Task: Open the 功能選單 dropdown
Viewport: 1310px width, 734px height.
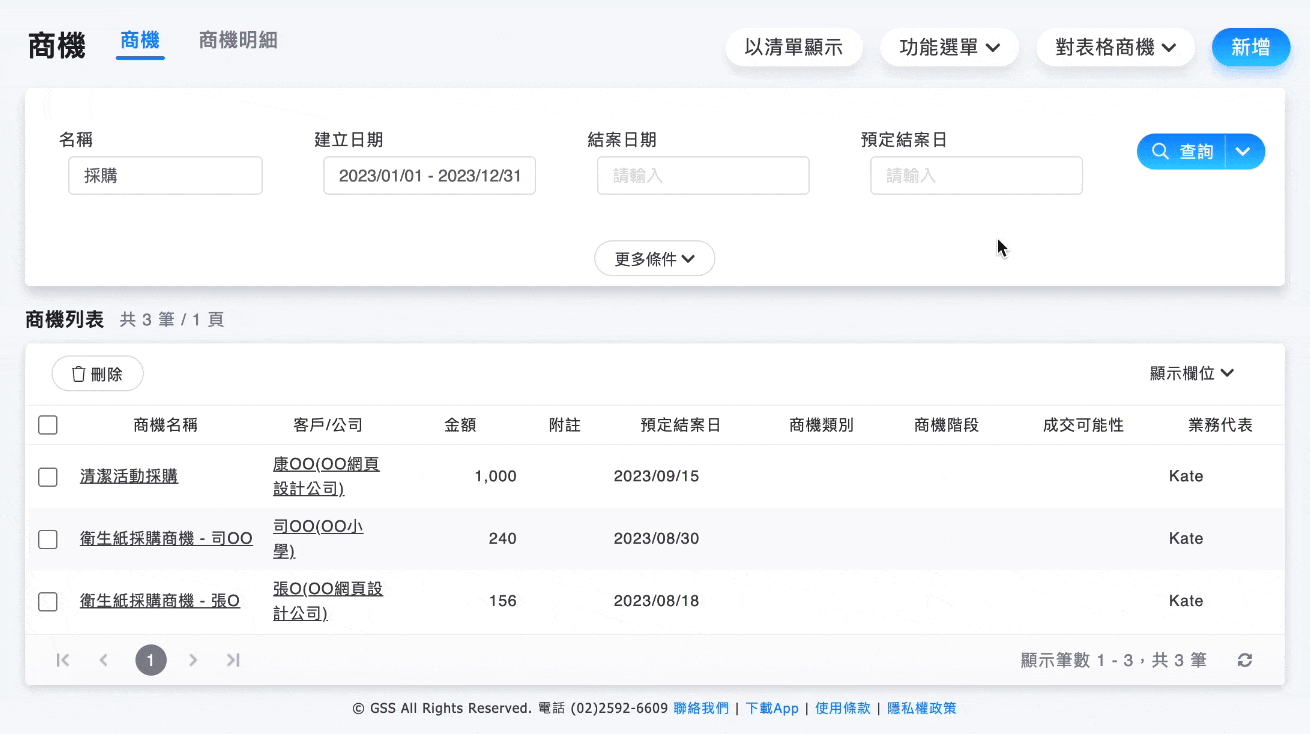Action: click(x=948, y=47)
